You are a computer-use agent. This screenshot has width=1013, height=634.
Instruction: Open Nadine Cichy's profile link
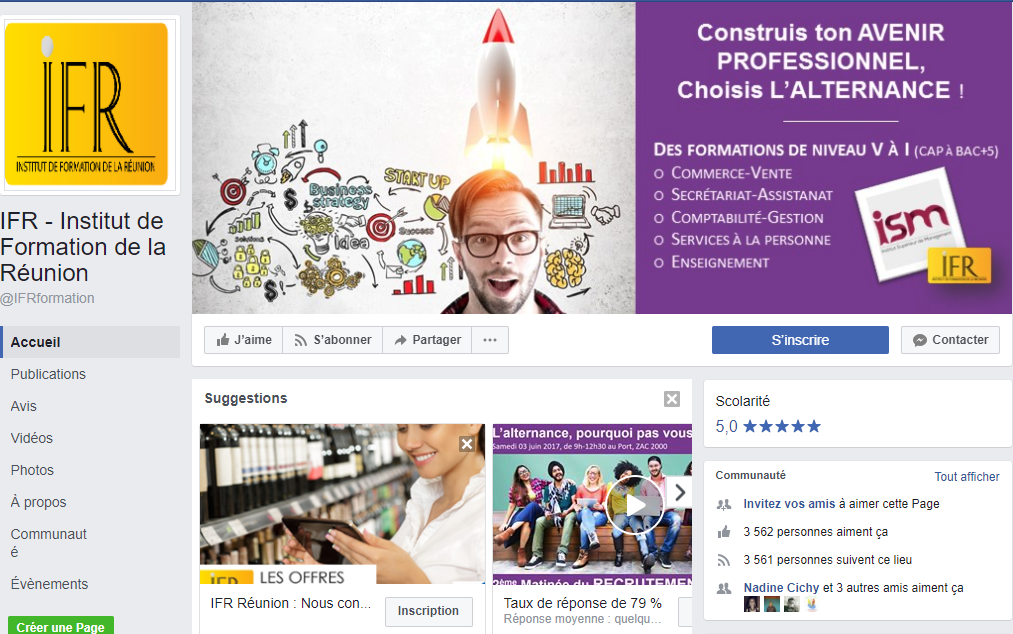781,587
